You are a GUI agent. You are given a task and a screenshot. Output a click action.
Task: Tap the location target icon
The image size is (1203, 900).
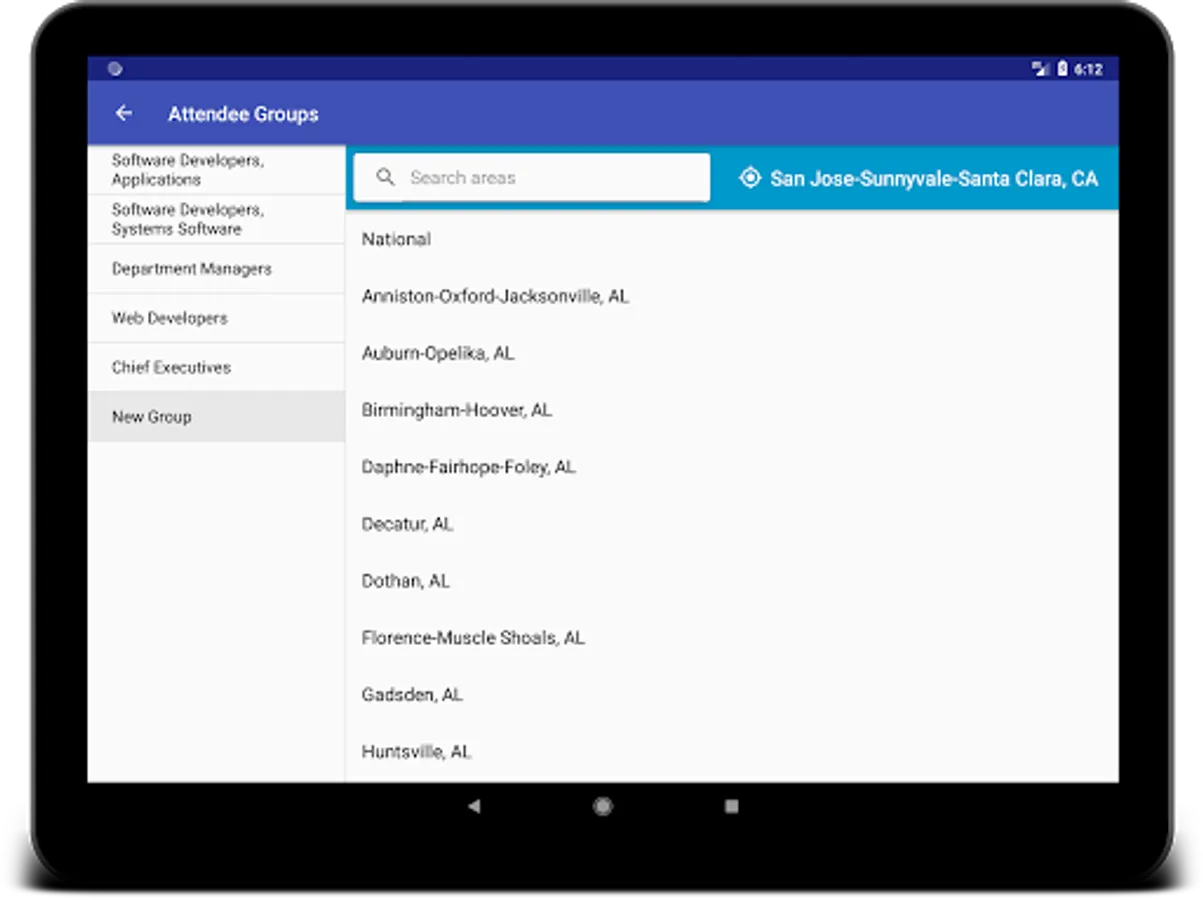pos(749,178)
